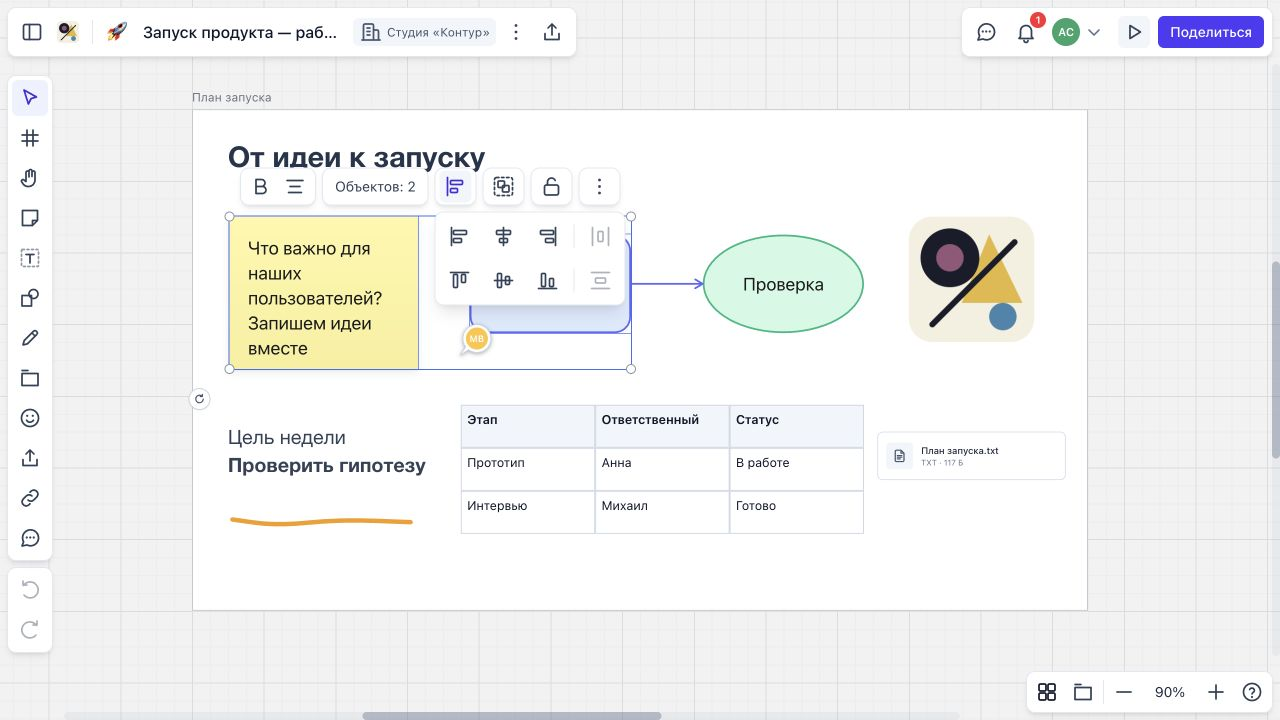Choose the pen drawing tool
The image size is (1280, 720).
[30, 338]
